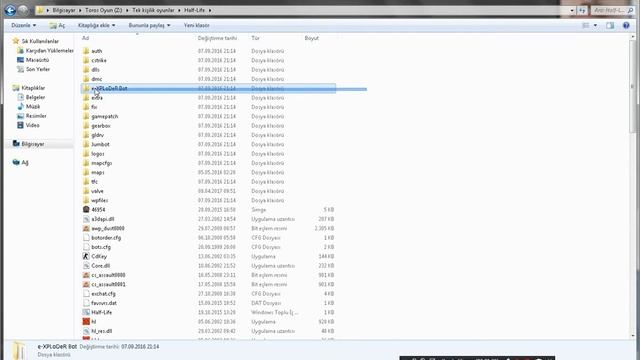Select the auth folder name
Image resolution: width=640 pixels, height=360 pixels.
point(96,51)
